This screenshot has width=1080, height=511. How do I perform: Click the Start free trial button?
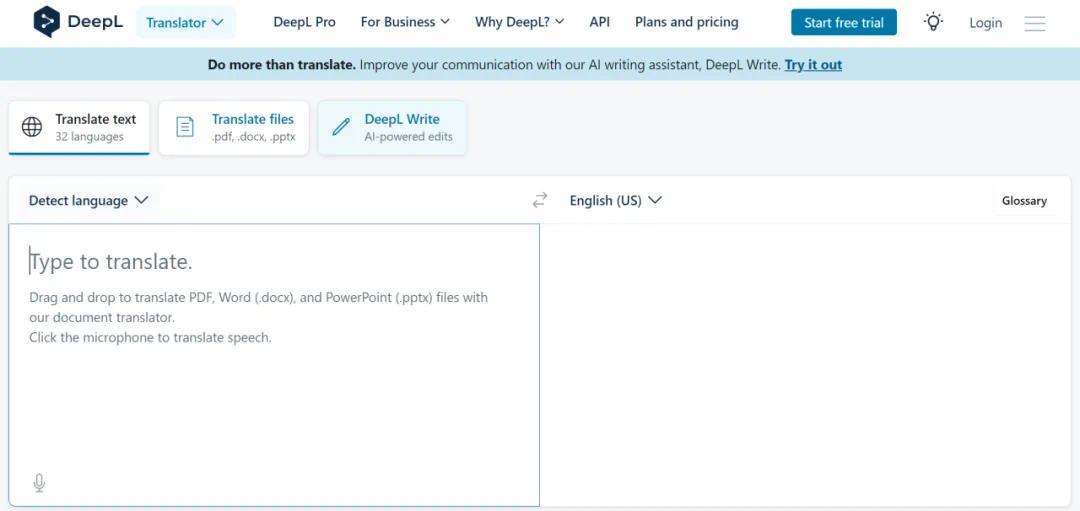click(x=844, y=23)
